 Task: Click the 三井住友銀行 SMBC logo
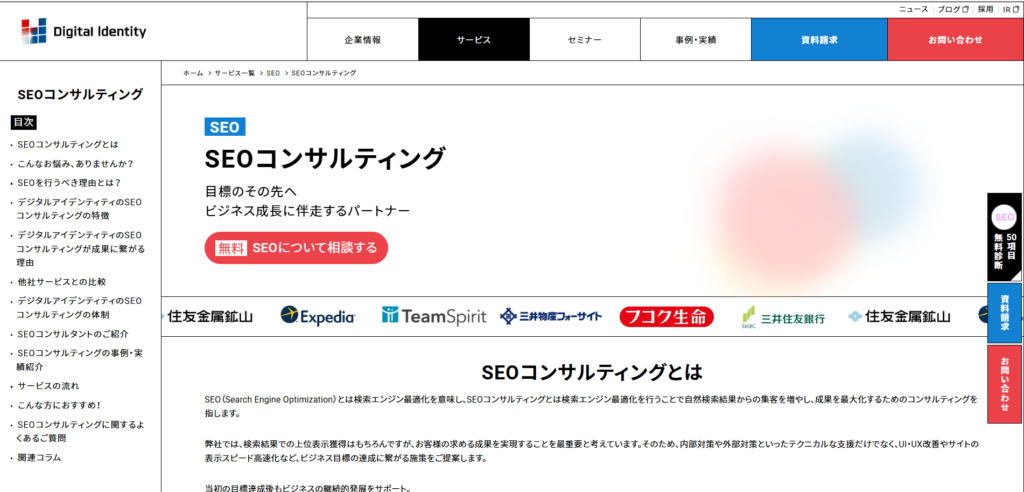tap(783, 318)
